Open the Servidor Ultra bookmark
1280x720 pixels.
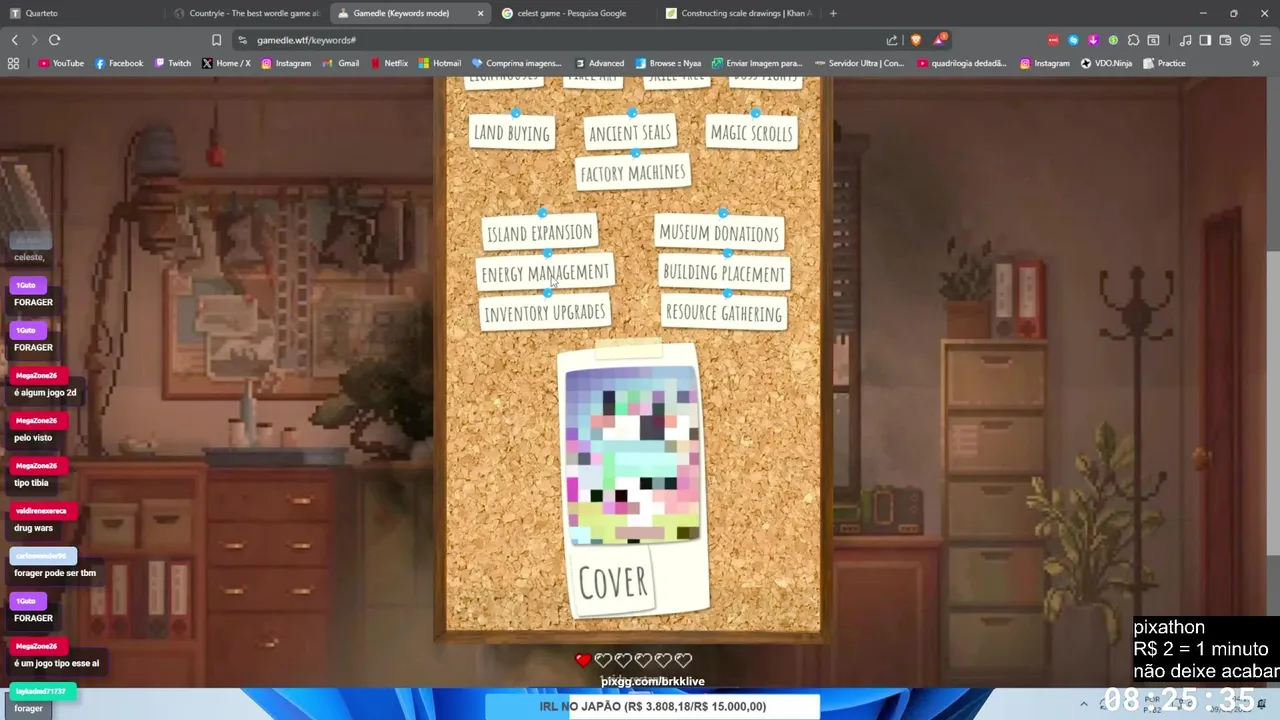859,63
